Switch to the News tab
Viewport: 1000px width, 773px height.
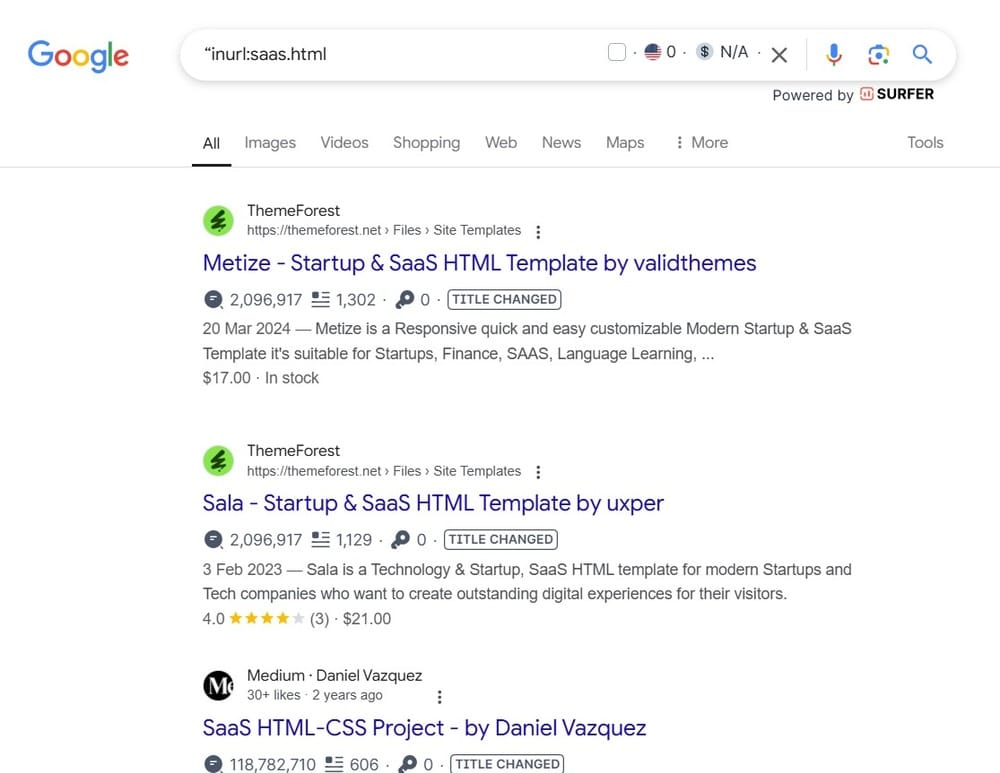coord(561,142)
